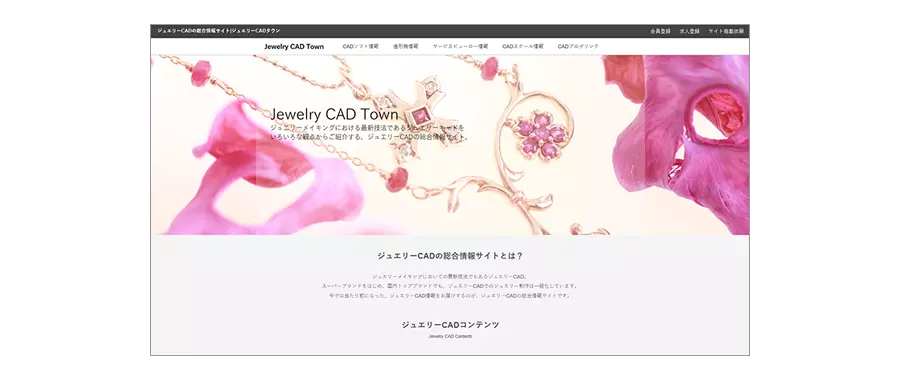Screen dimensions: 900x380
Task: Click the hero heading Jewelry CAD Town
Action: (334, 114)
